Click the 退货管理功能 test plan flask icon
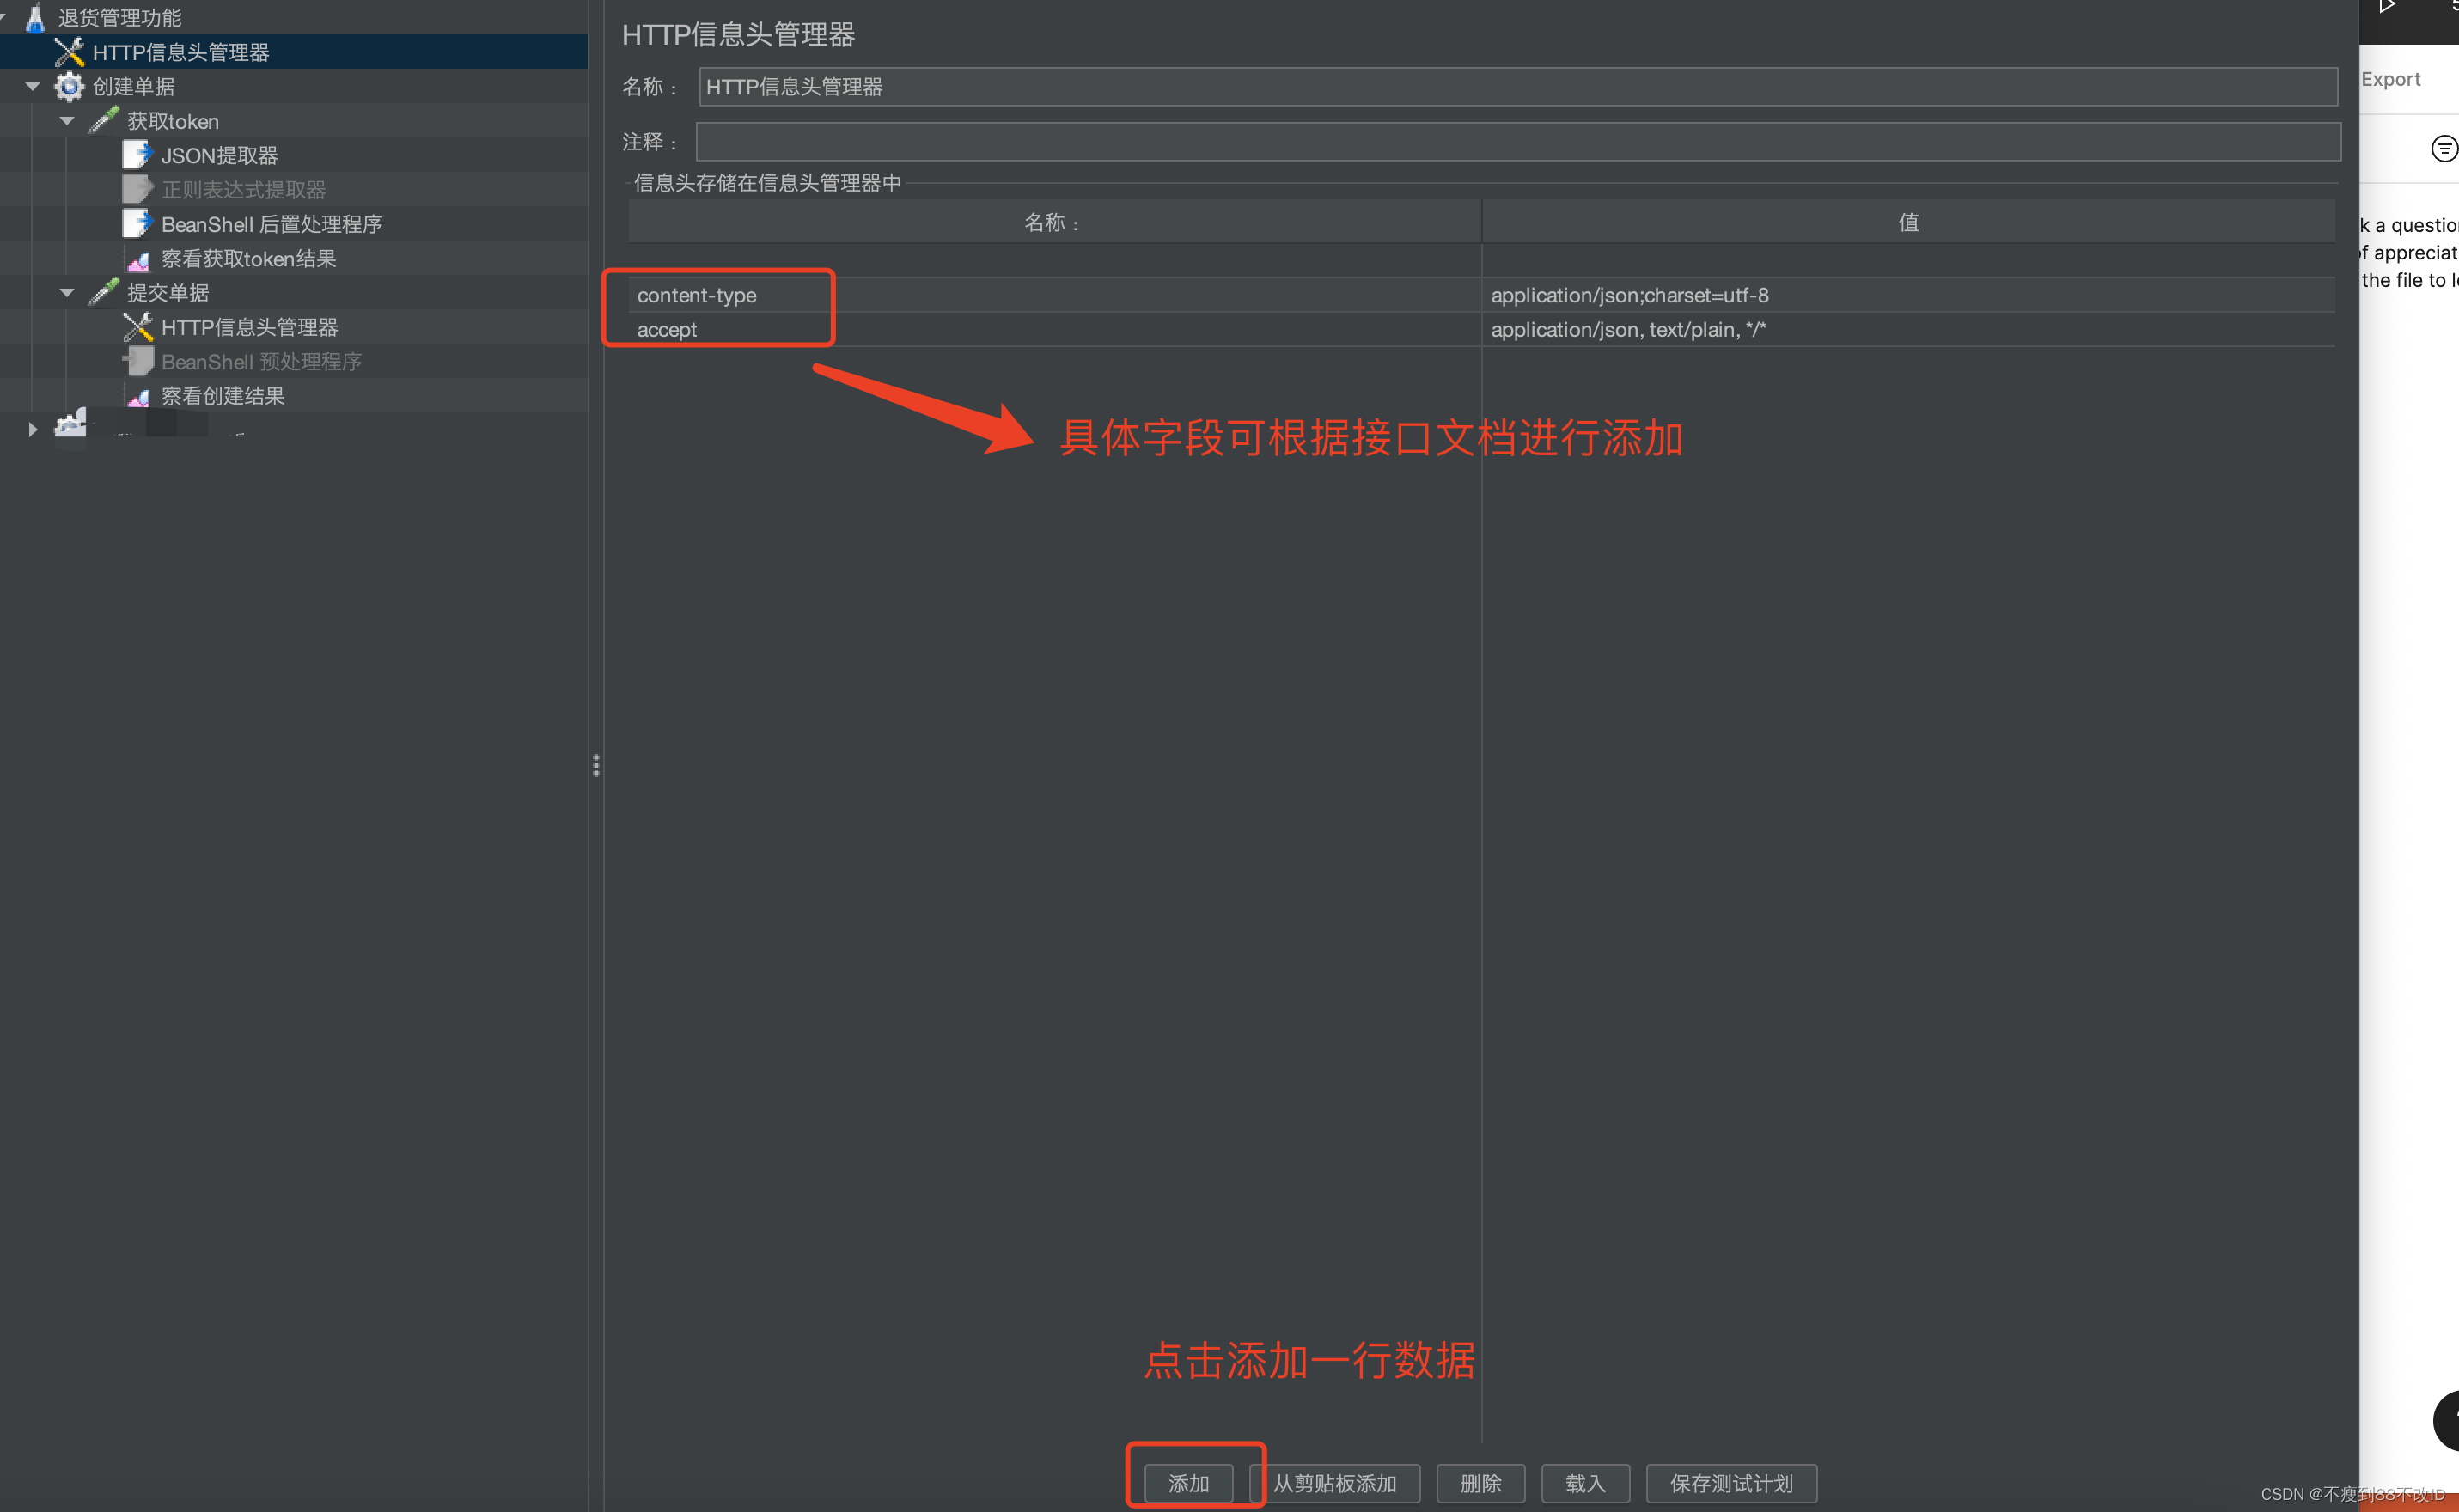Image resolution: width=2459 pixels, height=1512 pixels. (35, 17)
